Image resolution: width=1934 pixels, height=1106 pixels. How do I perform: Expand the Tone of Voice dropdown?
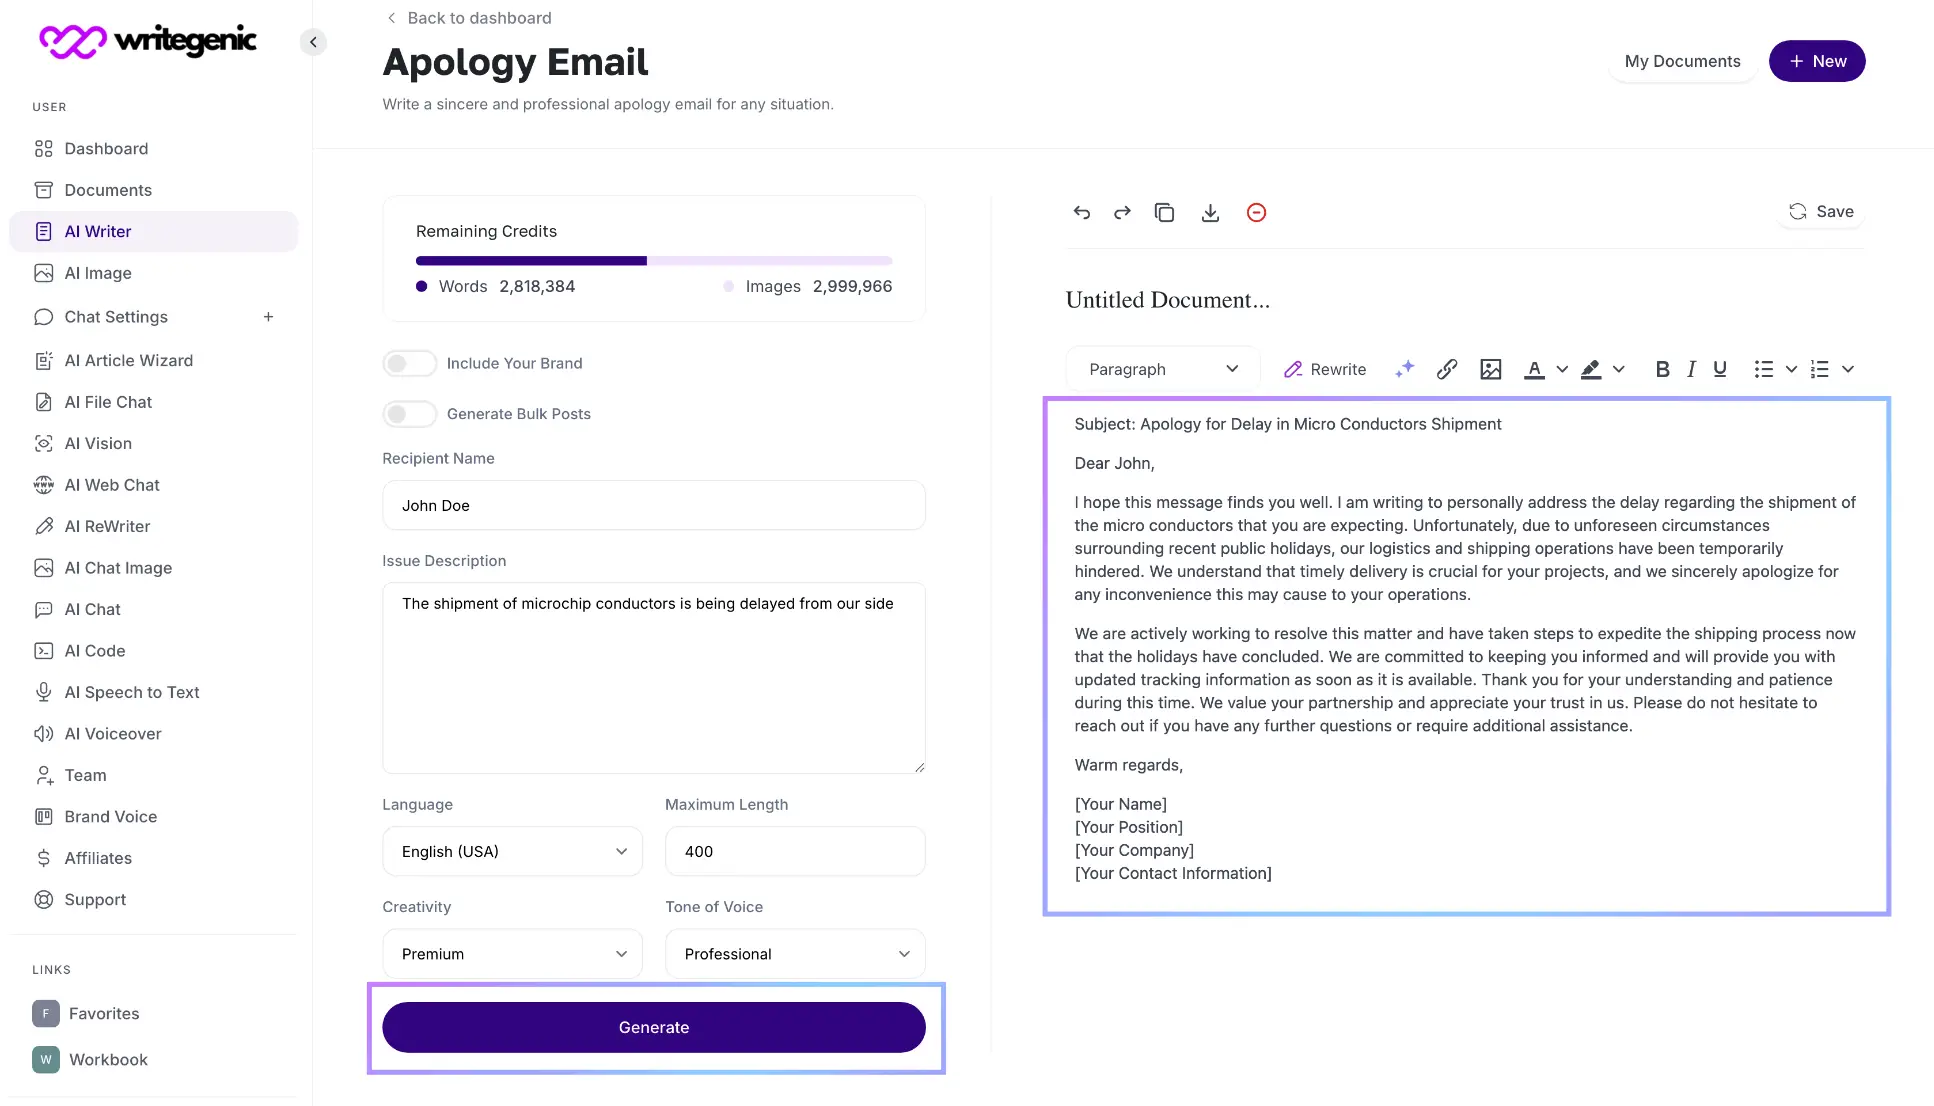click(794, 953)
